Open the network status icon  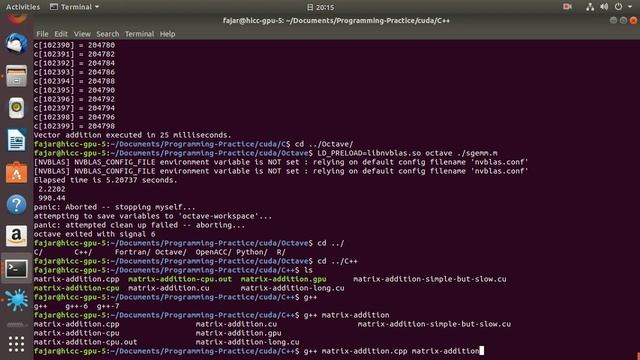590,7
